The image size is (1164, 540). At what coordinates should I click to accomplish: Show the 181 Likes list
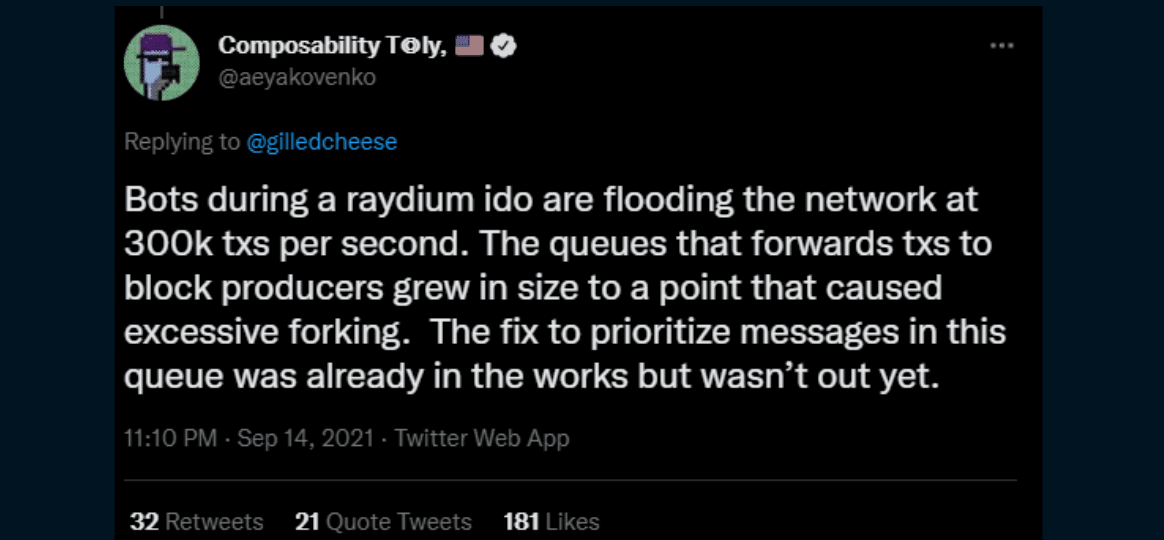[551, 521]
